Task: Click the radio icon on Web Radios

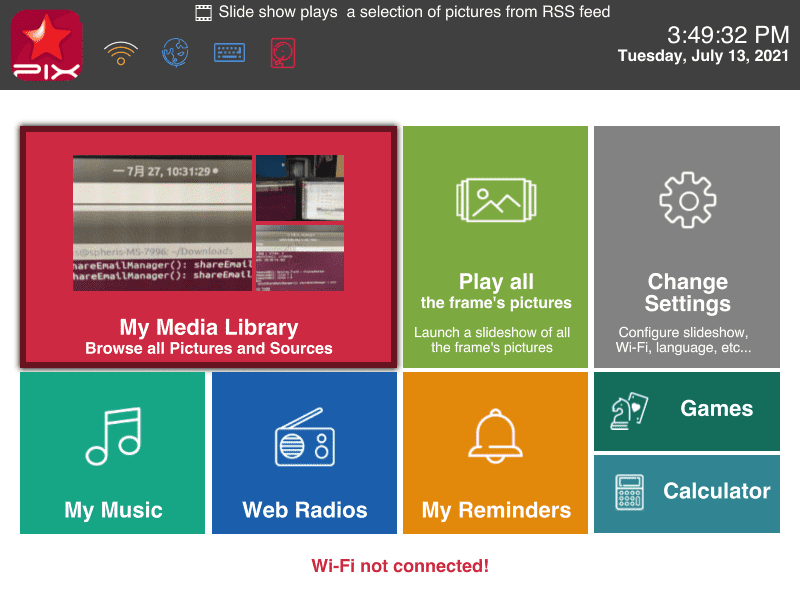Action: pos(305,437)
